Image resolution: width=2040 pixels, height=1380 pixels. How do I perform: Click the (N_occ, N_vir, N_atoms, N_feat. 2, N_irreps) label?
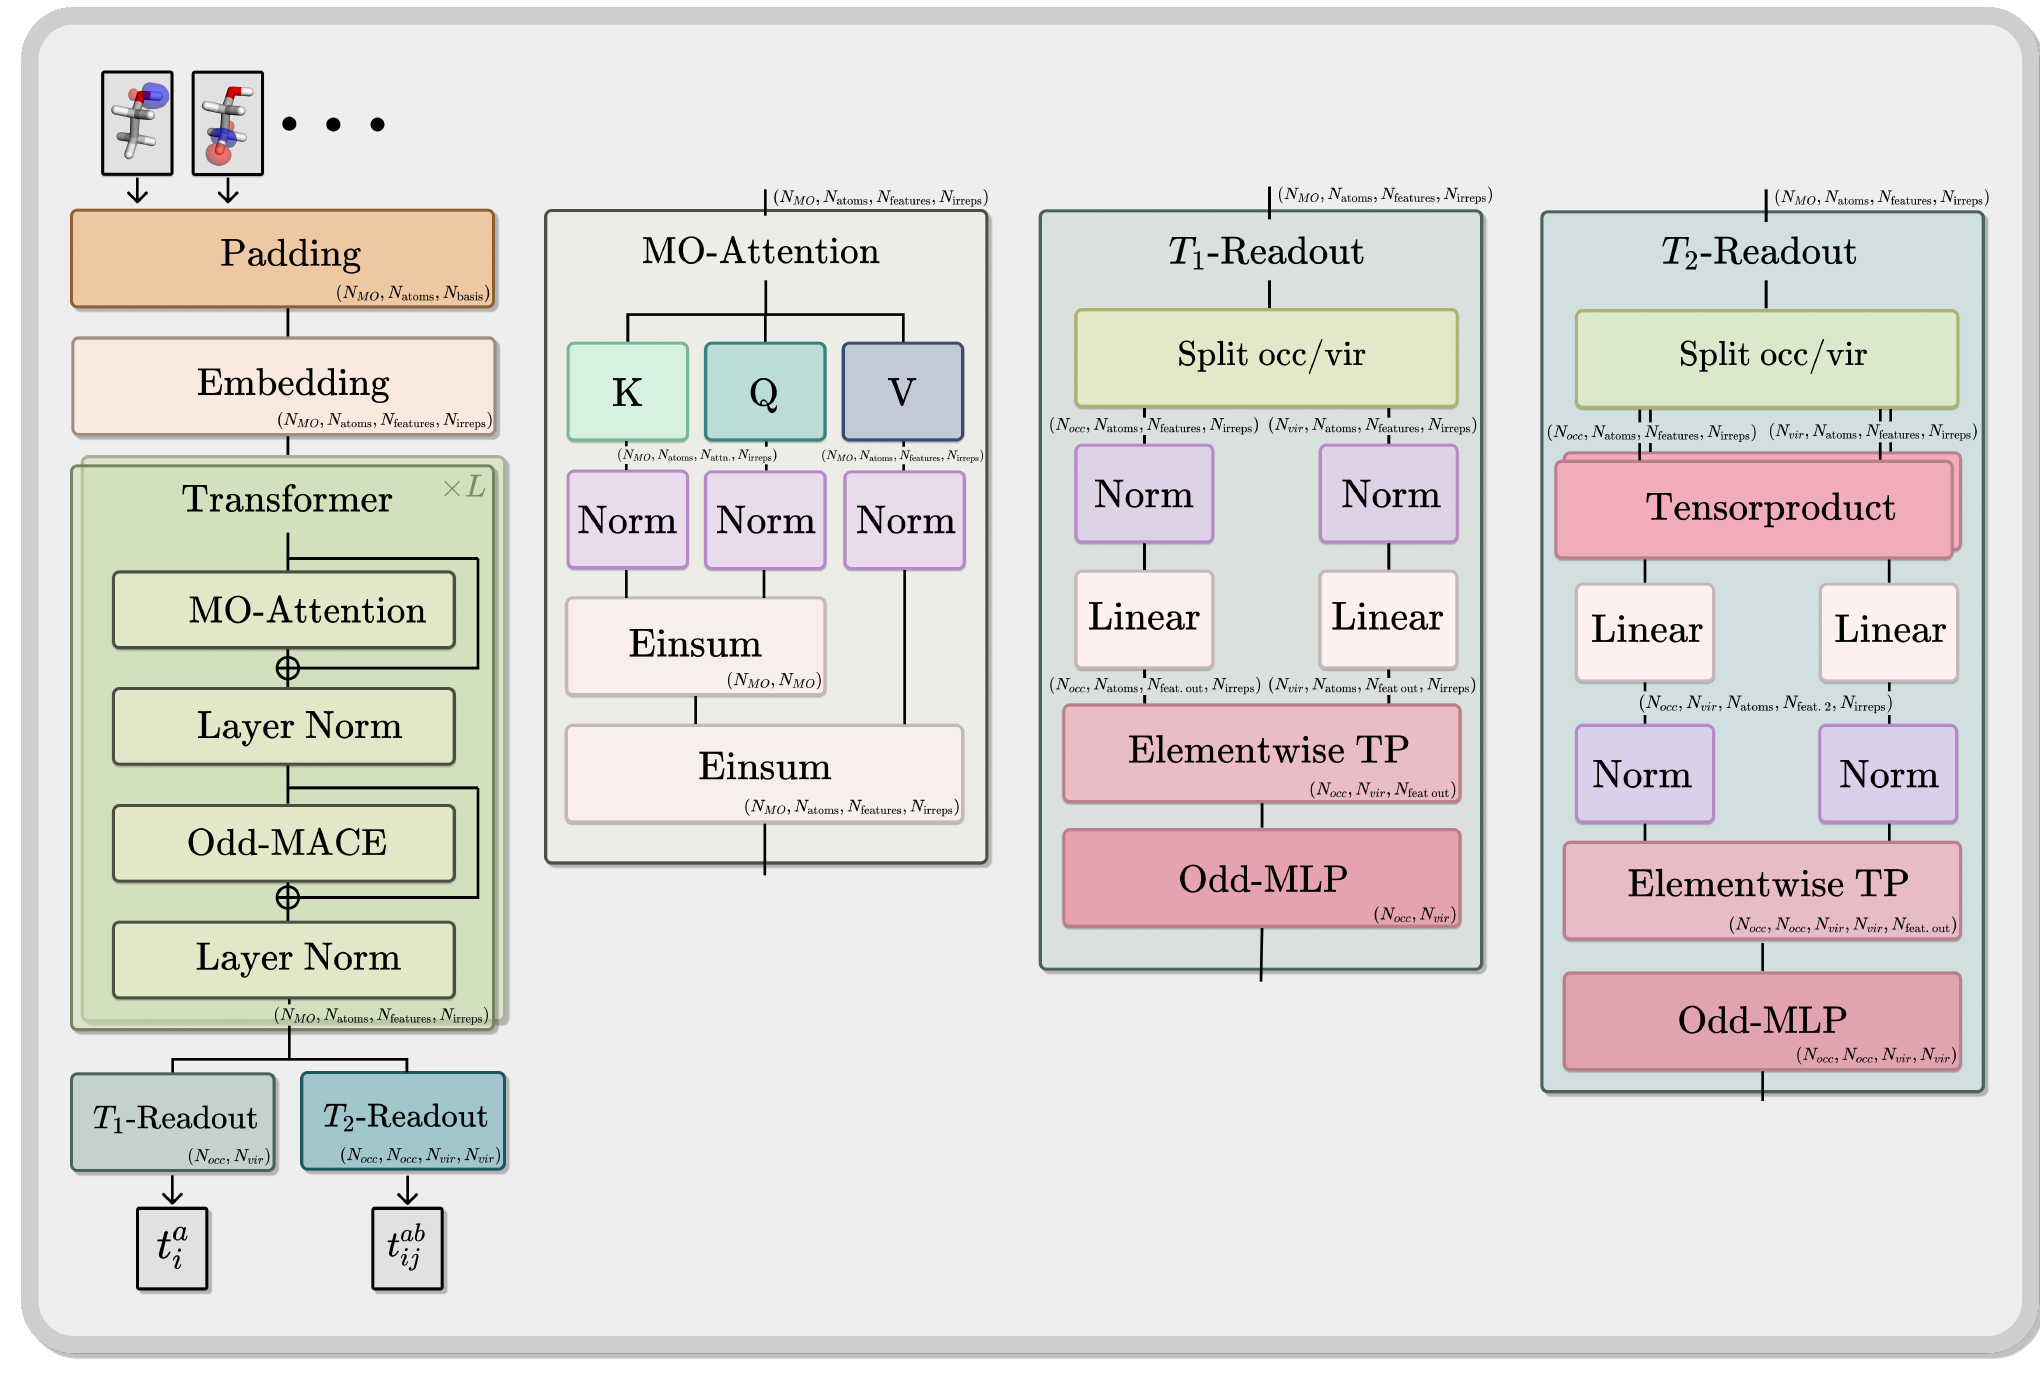click(1765, 704)
